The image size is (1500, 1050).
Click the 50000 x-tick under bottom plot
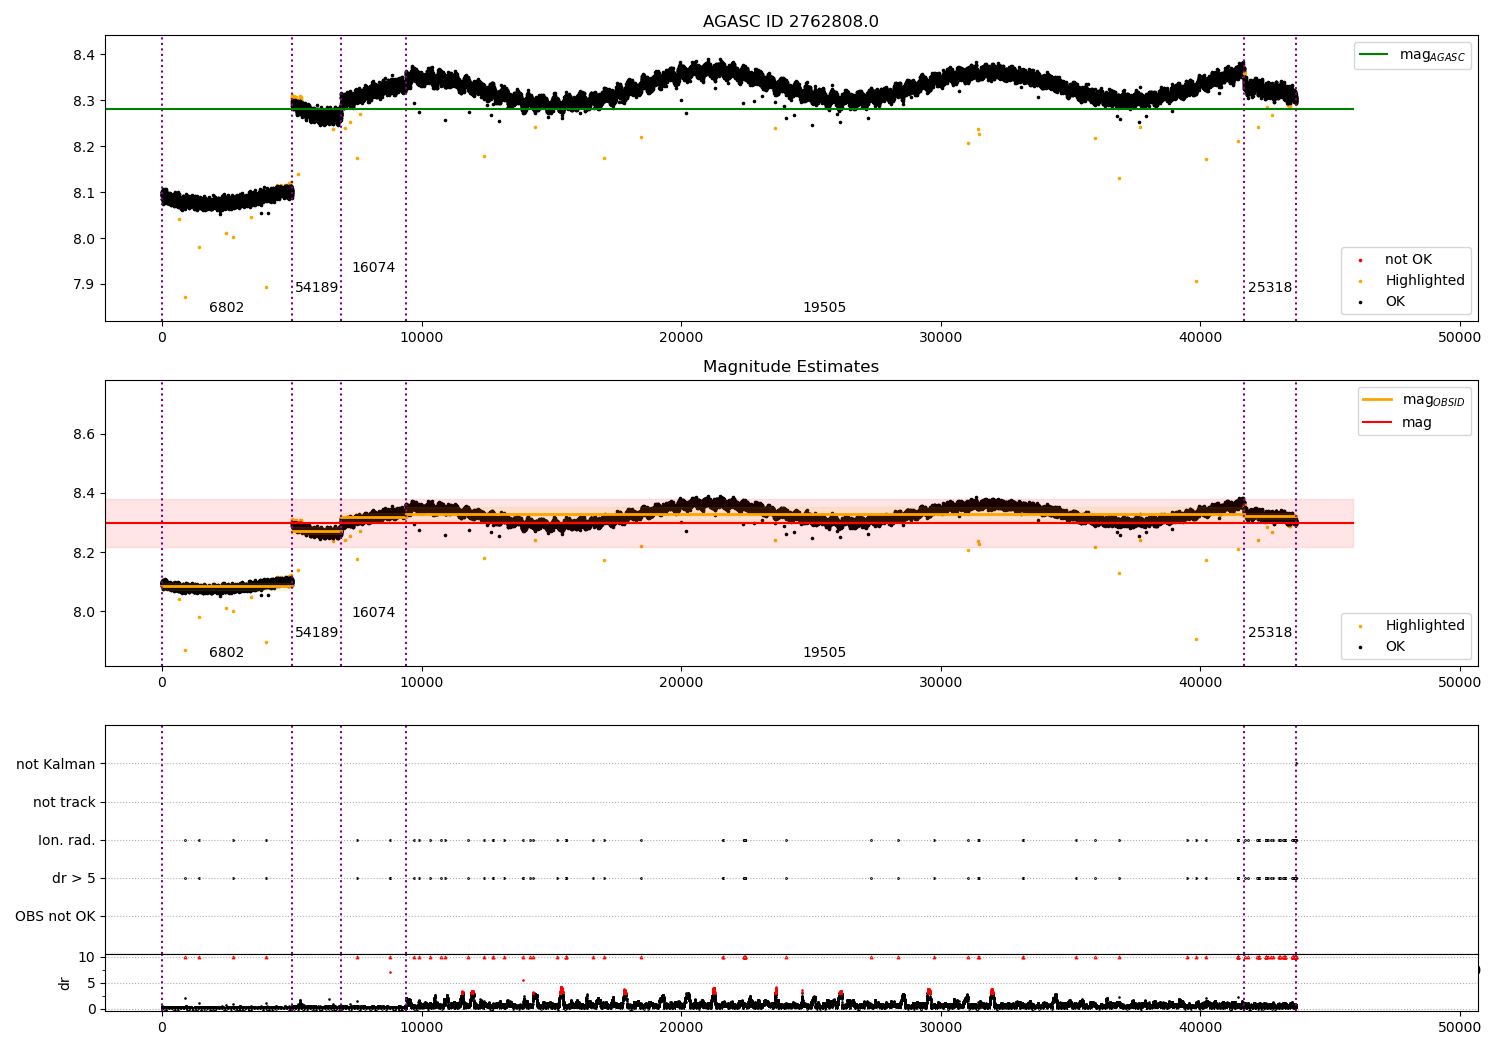click(x=1459, y=1027)
